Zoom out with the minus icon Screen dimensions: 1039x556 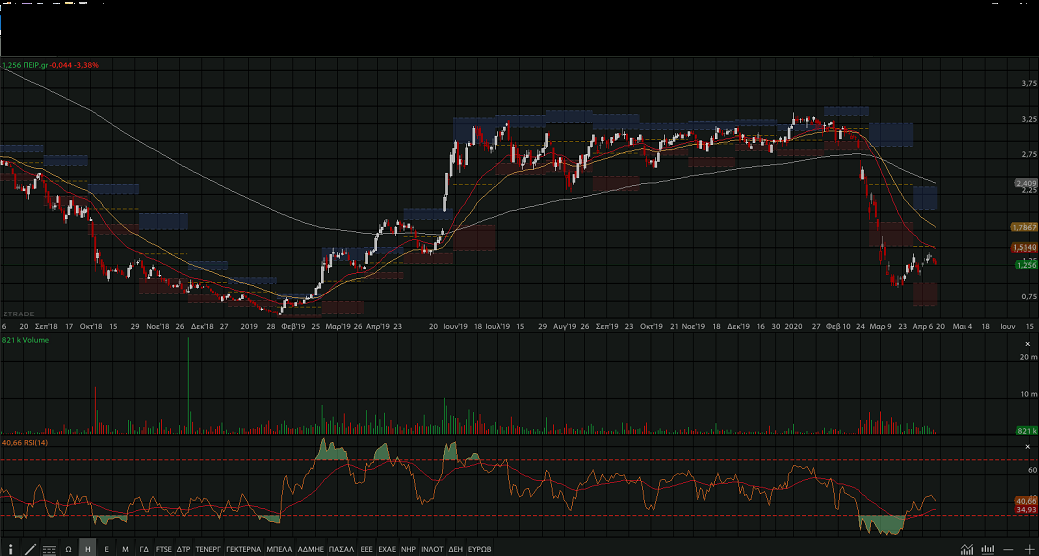pos(1008,549)
